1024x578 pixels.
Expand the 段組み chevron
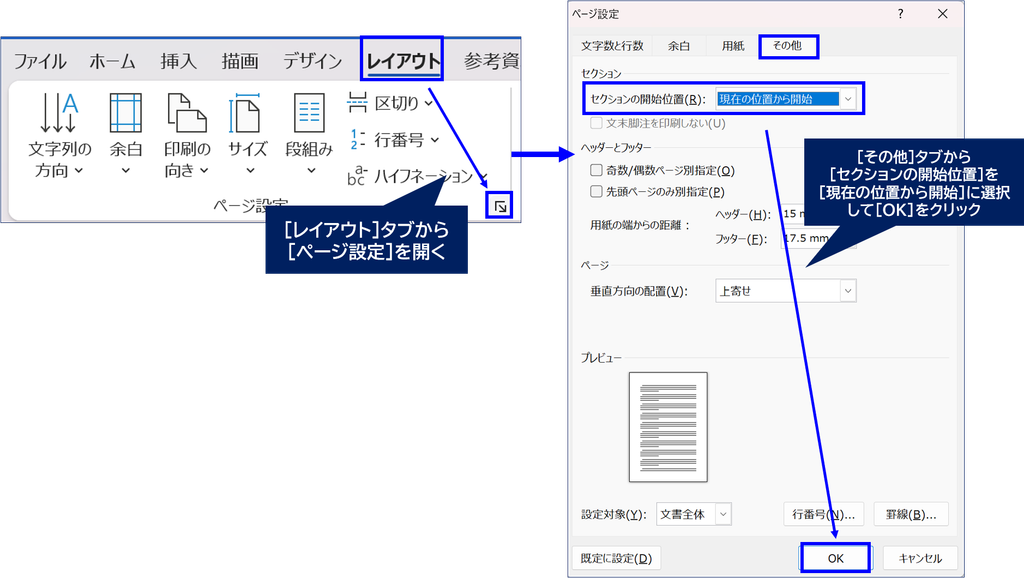312,170
